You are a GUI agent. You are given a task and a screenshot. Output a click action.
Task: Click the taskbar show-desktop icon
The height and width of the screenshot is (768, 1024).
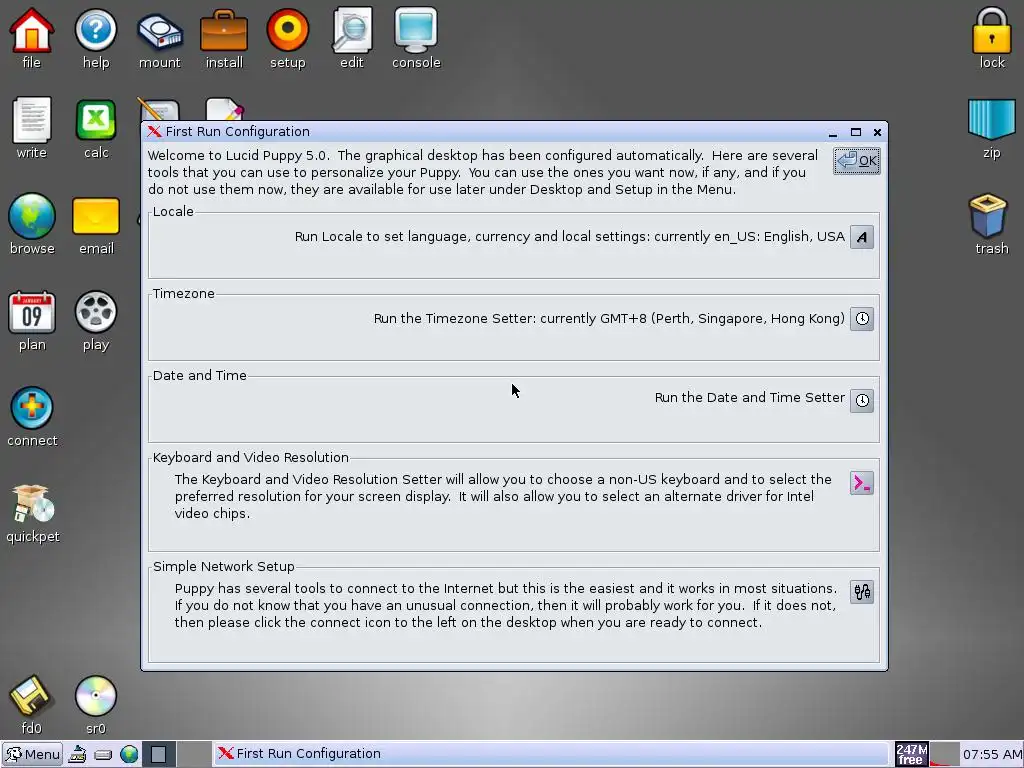click(77, 754)
